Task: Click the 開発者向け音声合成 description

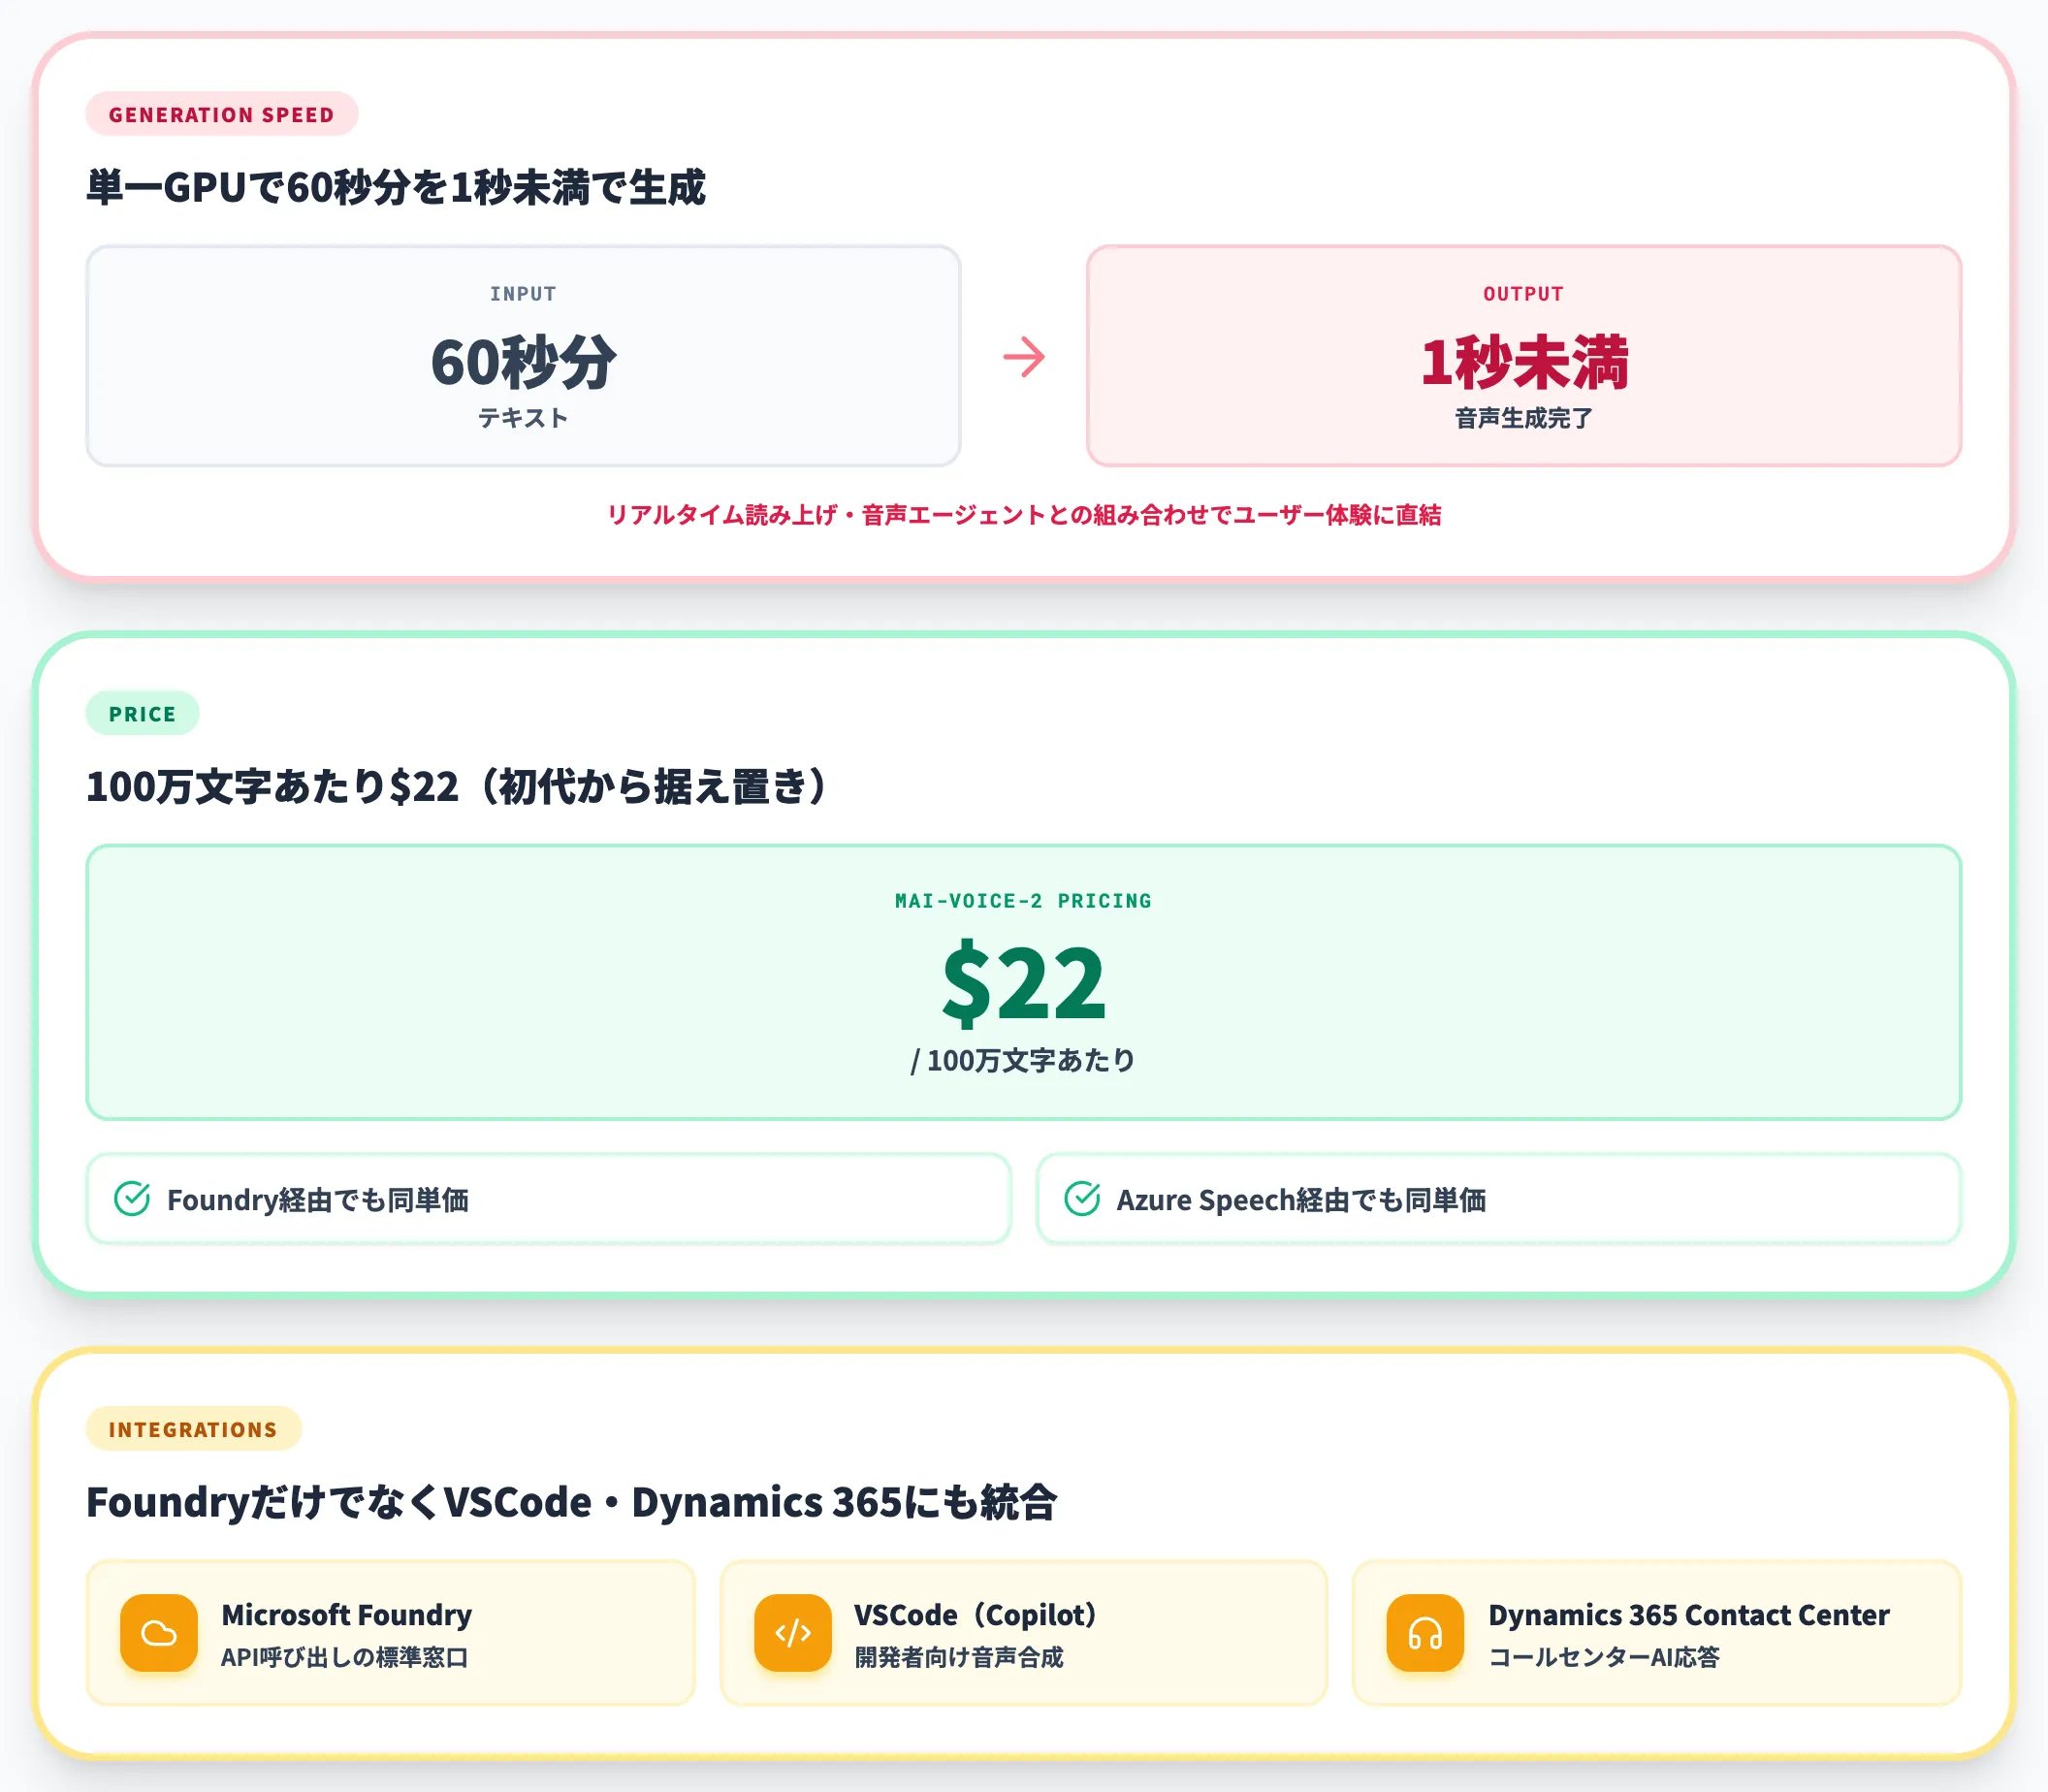Action: click(959, 1658)
